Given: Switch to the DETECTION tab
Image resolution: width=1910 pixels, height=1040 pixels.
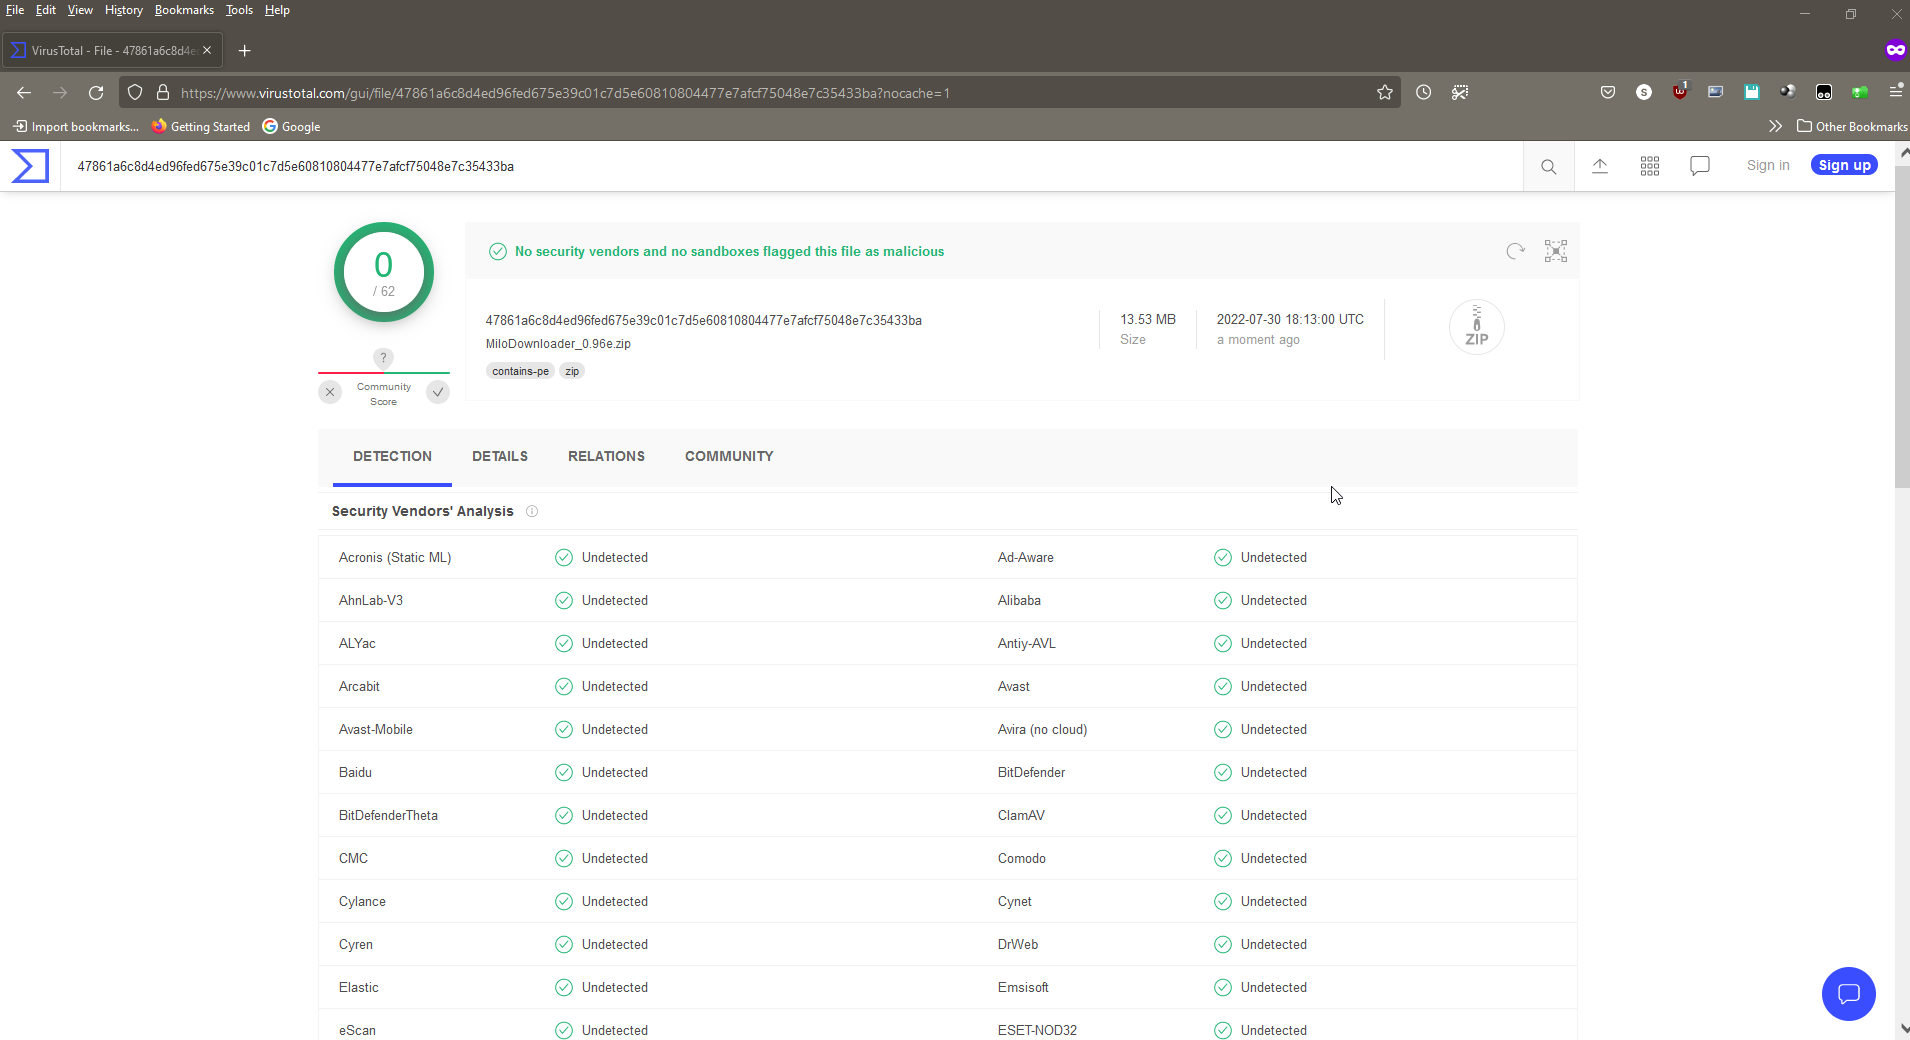Looking at the screenshot, I should pyautogui.click(x=392, y=456).
